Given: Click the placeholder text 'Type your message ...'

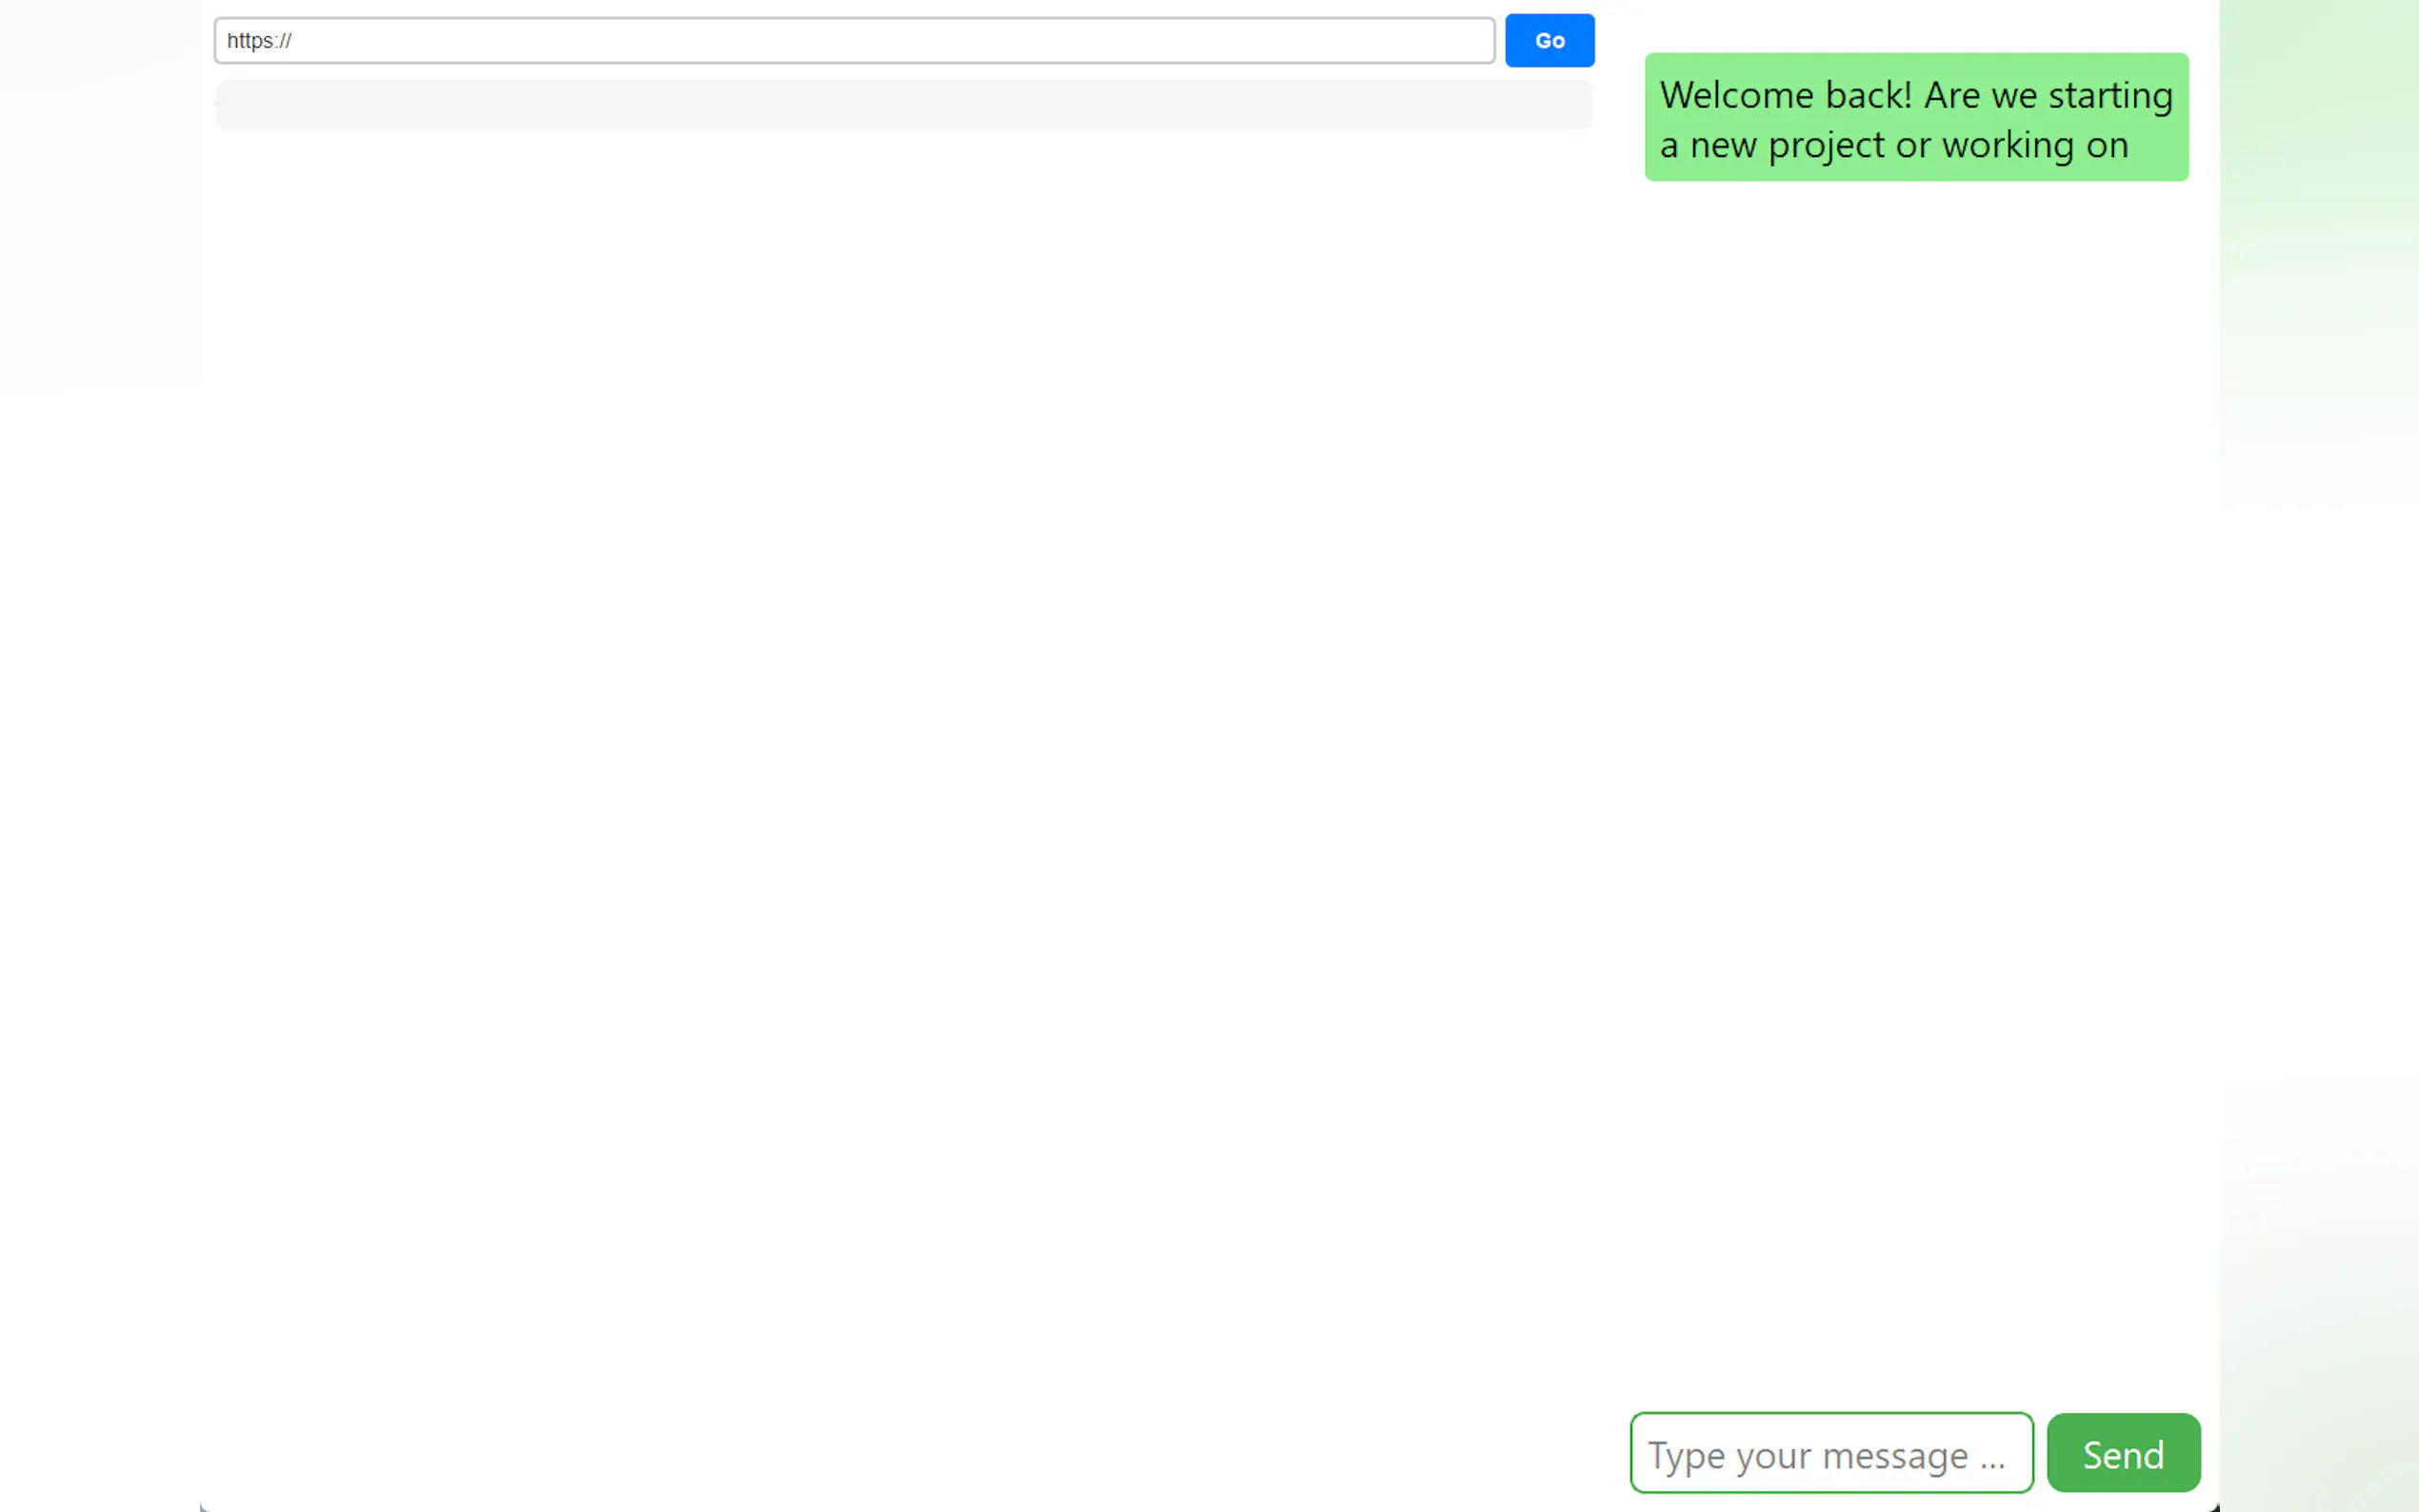Looking at the screenshot, I should 1825,1455.
